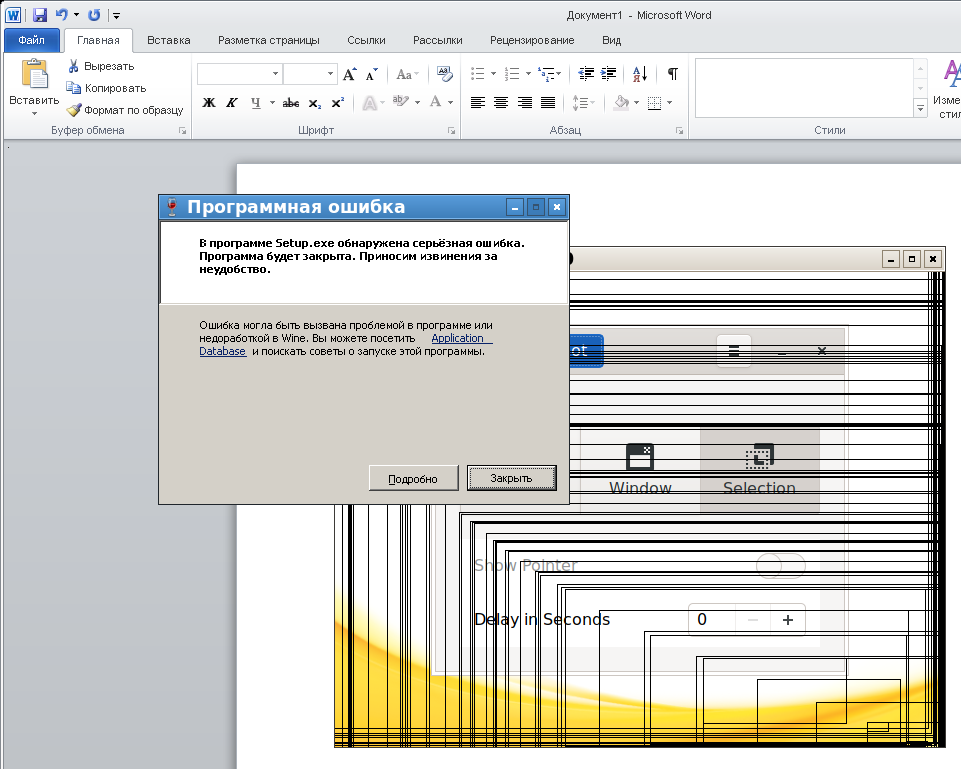The width and height of the screenshot is (961, 769).
Task: Switch to the Вставка tab
Action: pyautogui.click(x=169, y=40)
